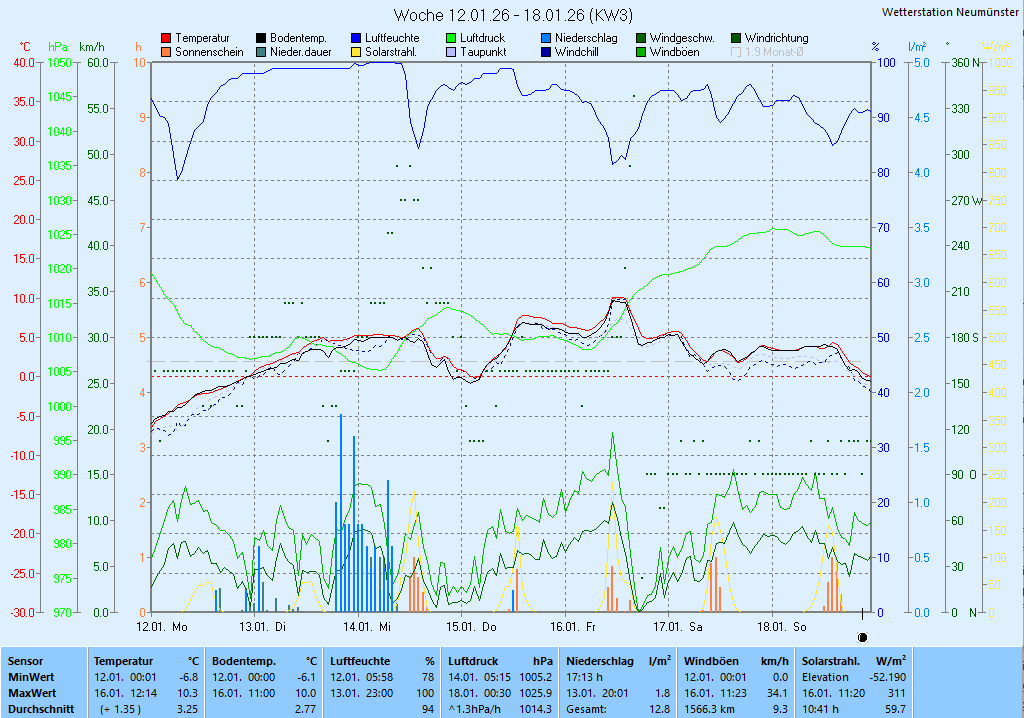
Task: Select the Temperatur column header in table
Action: pyautogui.click(x=124, y=661)
